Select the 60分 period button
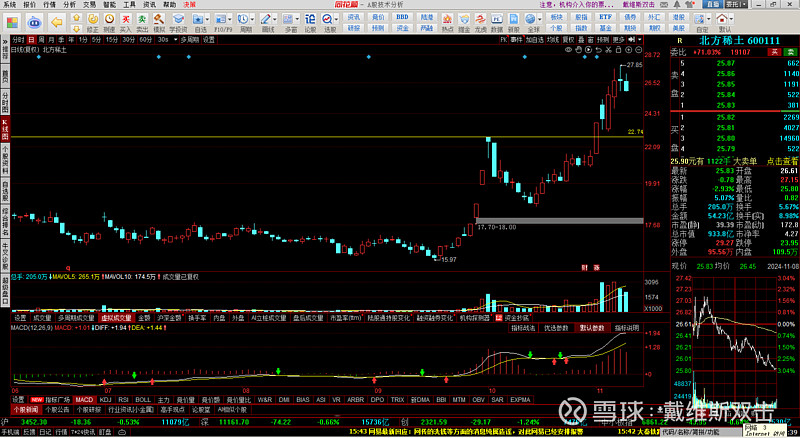The height and width of the screenshot is (438, 800). (x=146, y=39)
